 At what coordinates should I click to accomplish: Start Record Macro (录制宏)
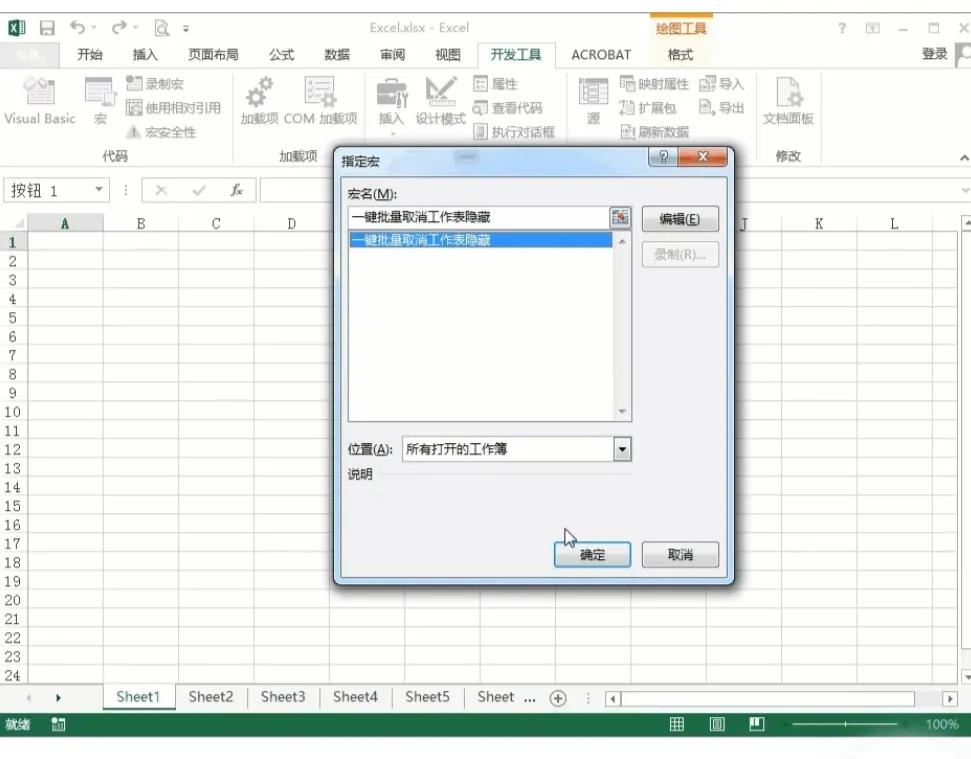(154, 84)
